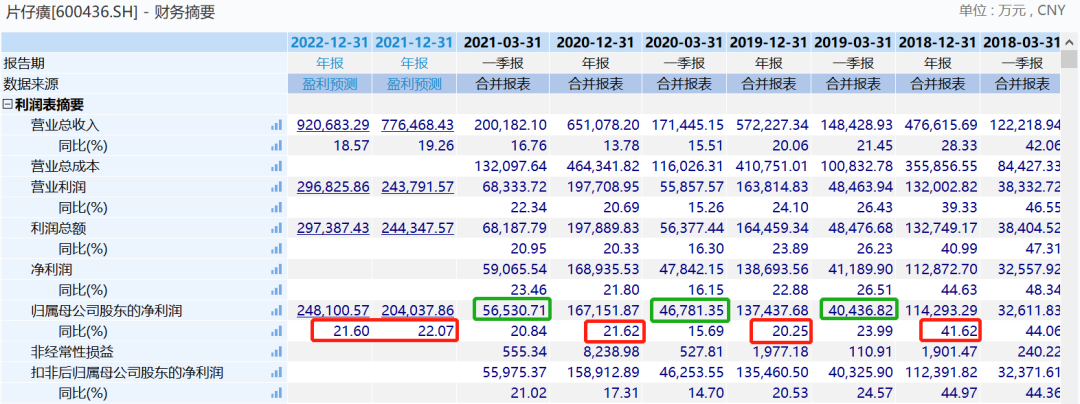
Task: Open chart icon of 同比 row containing 18.57
Action: tap(277, 146)
